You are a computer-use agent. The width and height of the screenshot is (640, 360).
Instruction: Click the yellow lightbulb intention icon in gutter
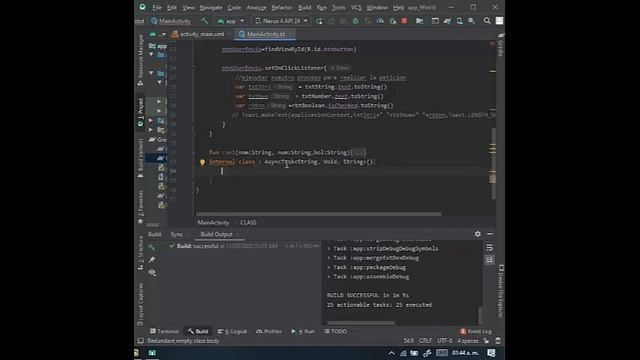[202, 162]
